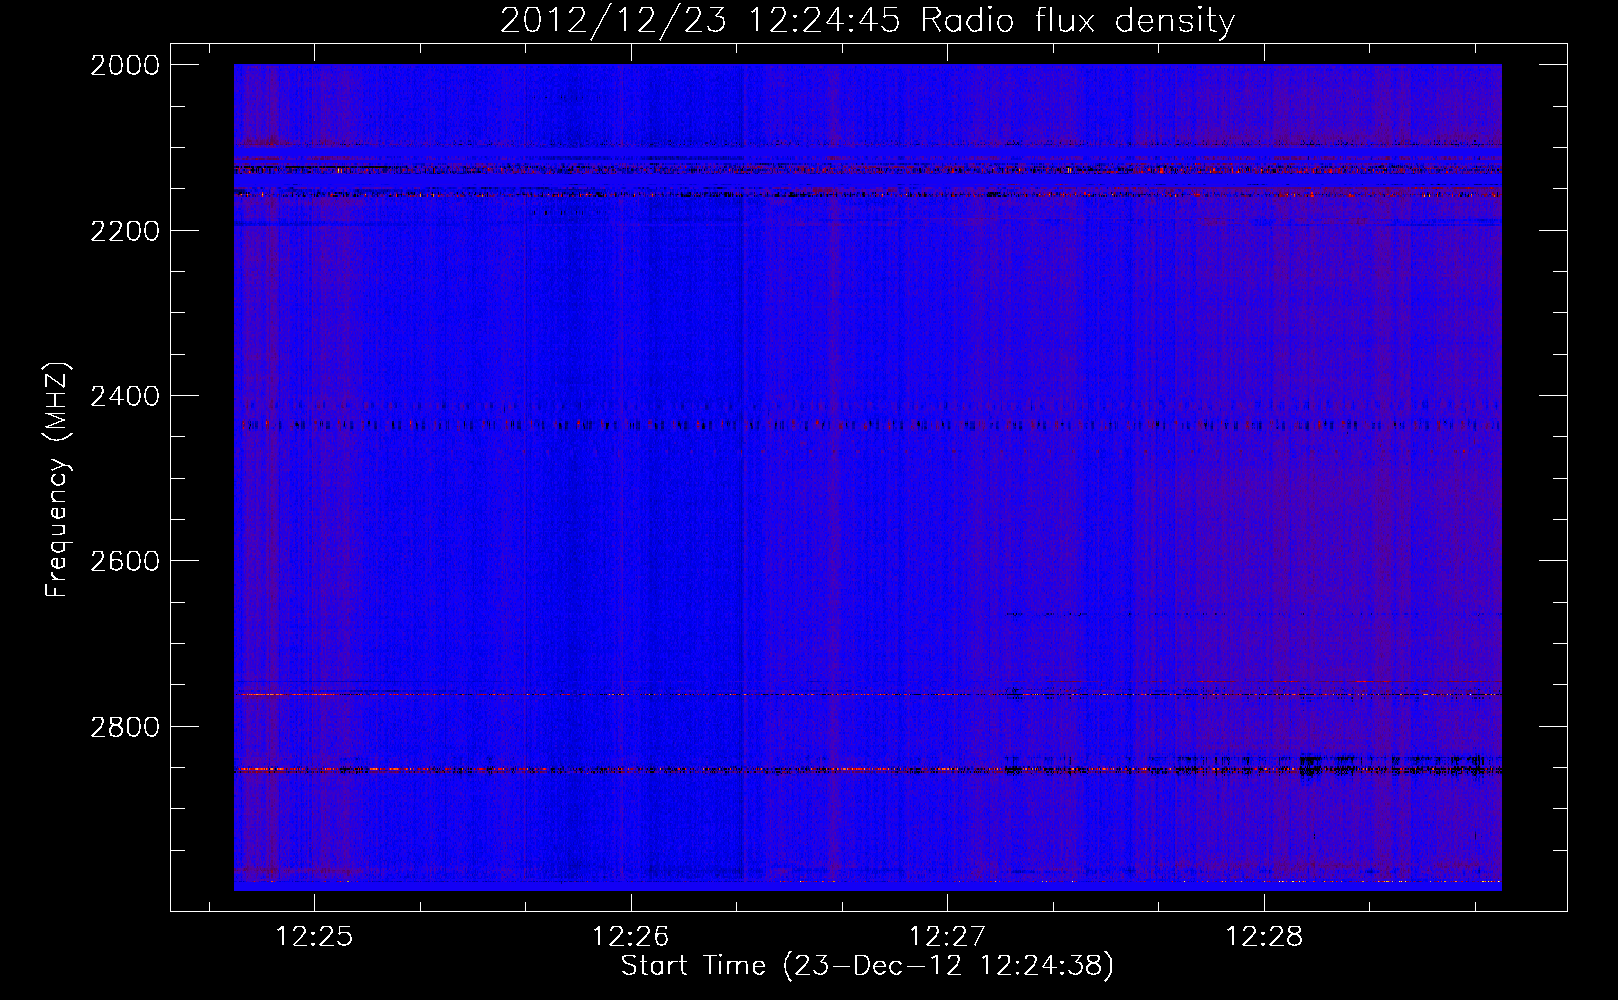The height and width of the screenshot is (1000, 1618).
Task: Click the 12:28 time axis label
Action: point(1264,937)
